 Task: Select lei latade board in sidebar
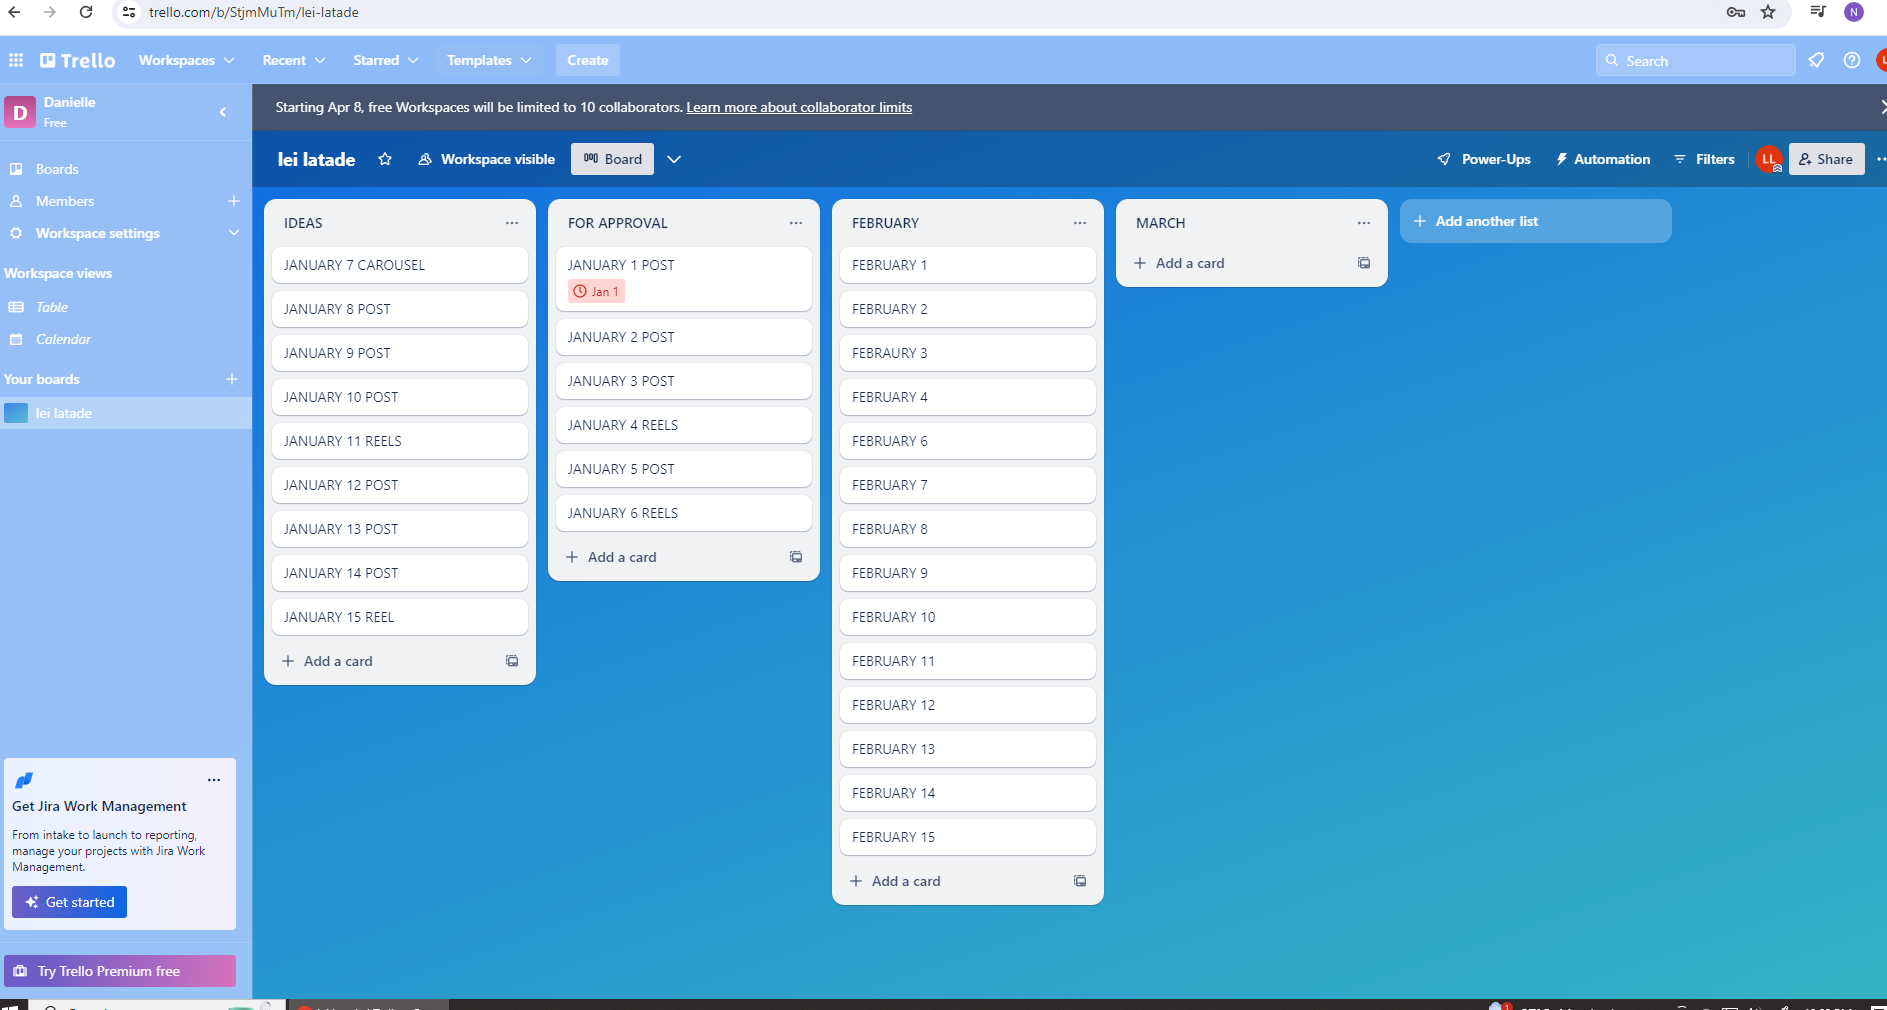coord(126,413)
